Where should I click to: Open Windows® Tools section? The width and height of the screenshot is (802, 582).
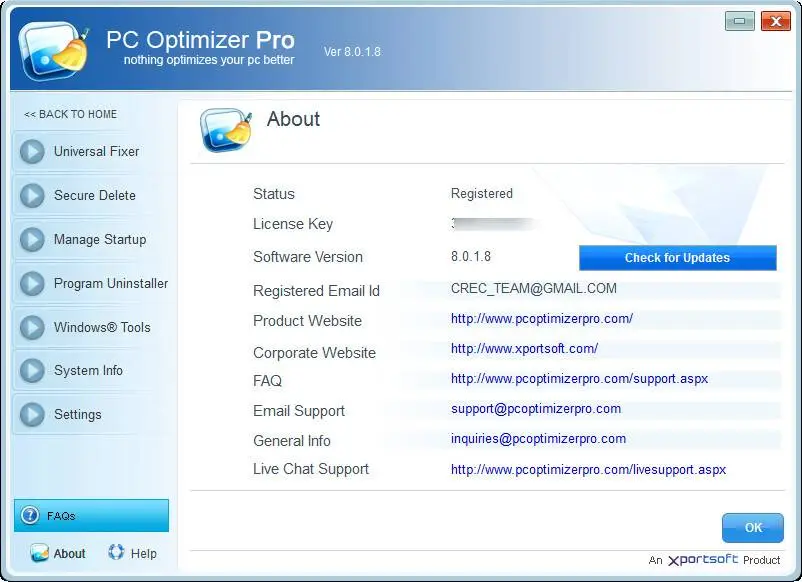click(95, 327)
